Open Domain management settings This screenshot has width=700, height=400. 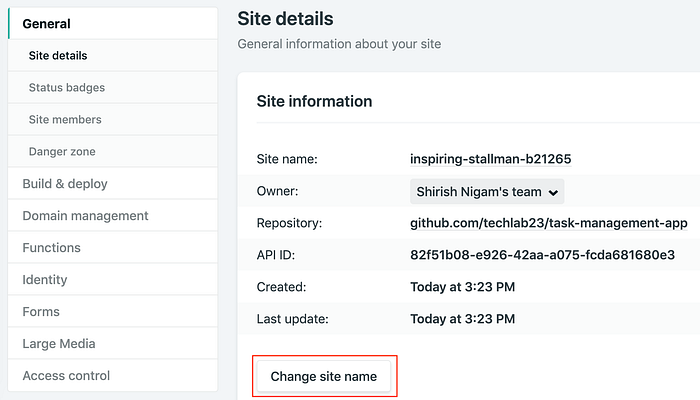tap(85, 215)
